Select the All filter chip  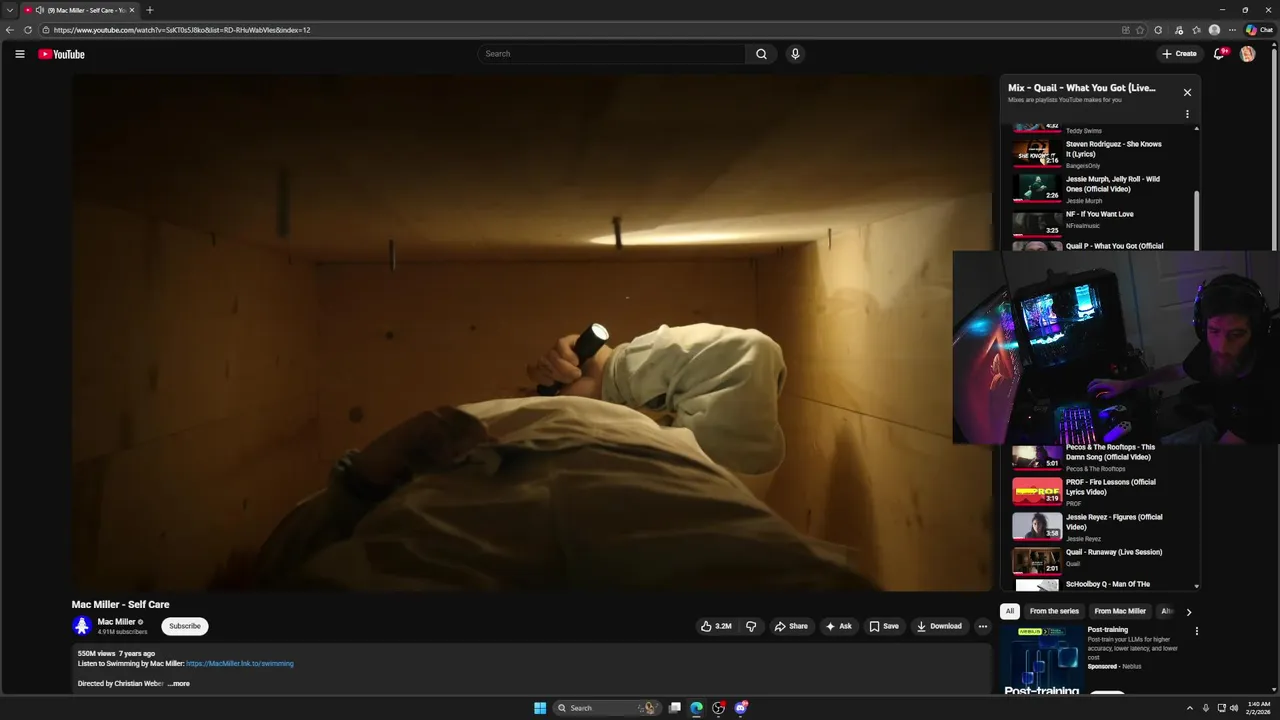click(x=1010, y=611)
